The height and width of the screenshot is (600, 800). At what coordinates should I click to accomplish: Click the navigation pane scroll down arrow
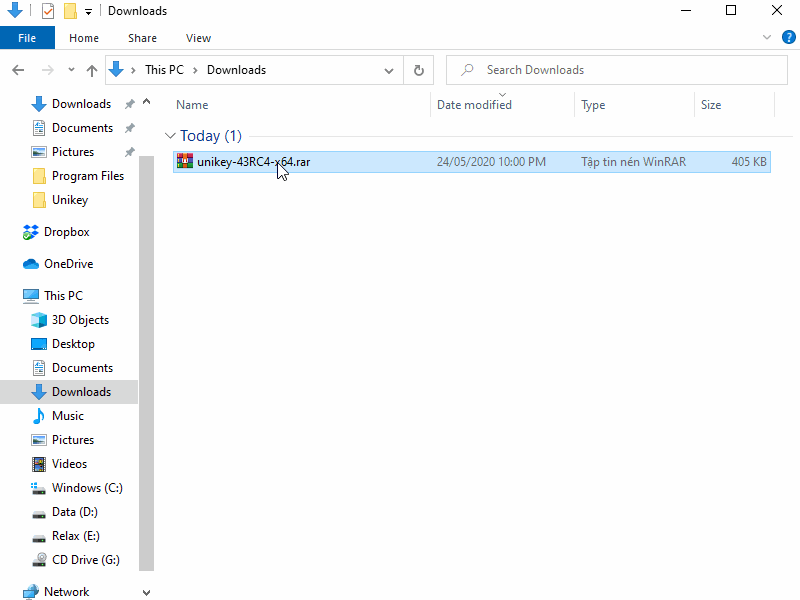(x=146, y=592)
